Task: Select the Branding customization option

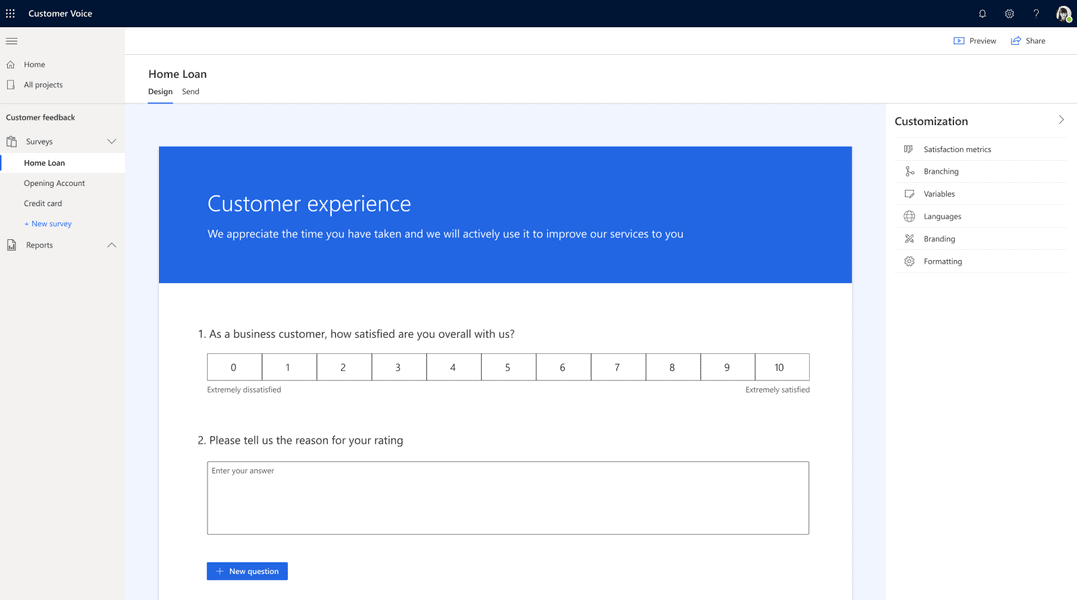Action: tap(937, 238)
